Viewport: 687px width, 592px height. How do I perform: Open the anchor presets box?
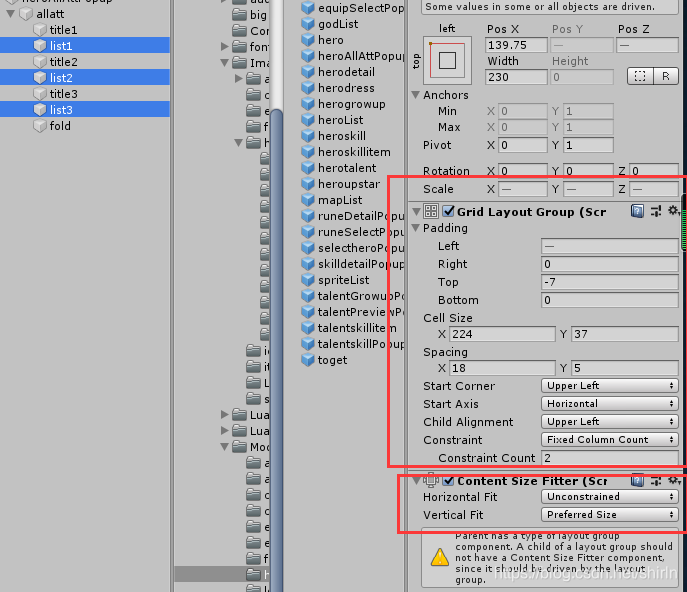(x=447, y=60)
